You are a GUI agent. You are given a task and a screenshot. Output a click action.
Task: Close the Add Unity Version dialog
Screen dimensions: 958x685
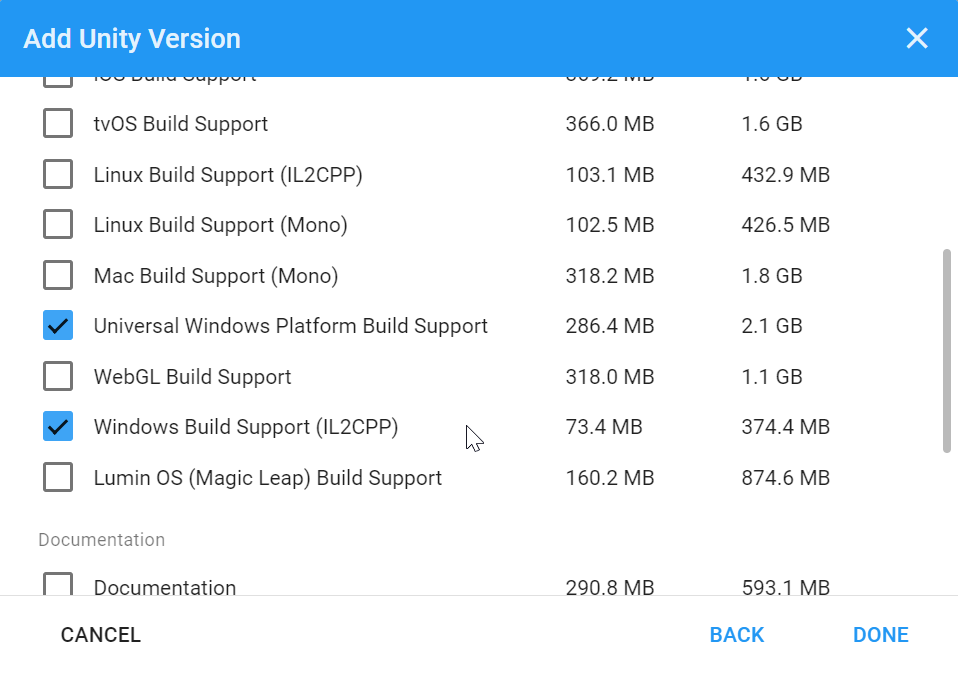point(916,38)
